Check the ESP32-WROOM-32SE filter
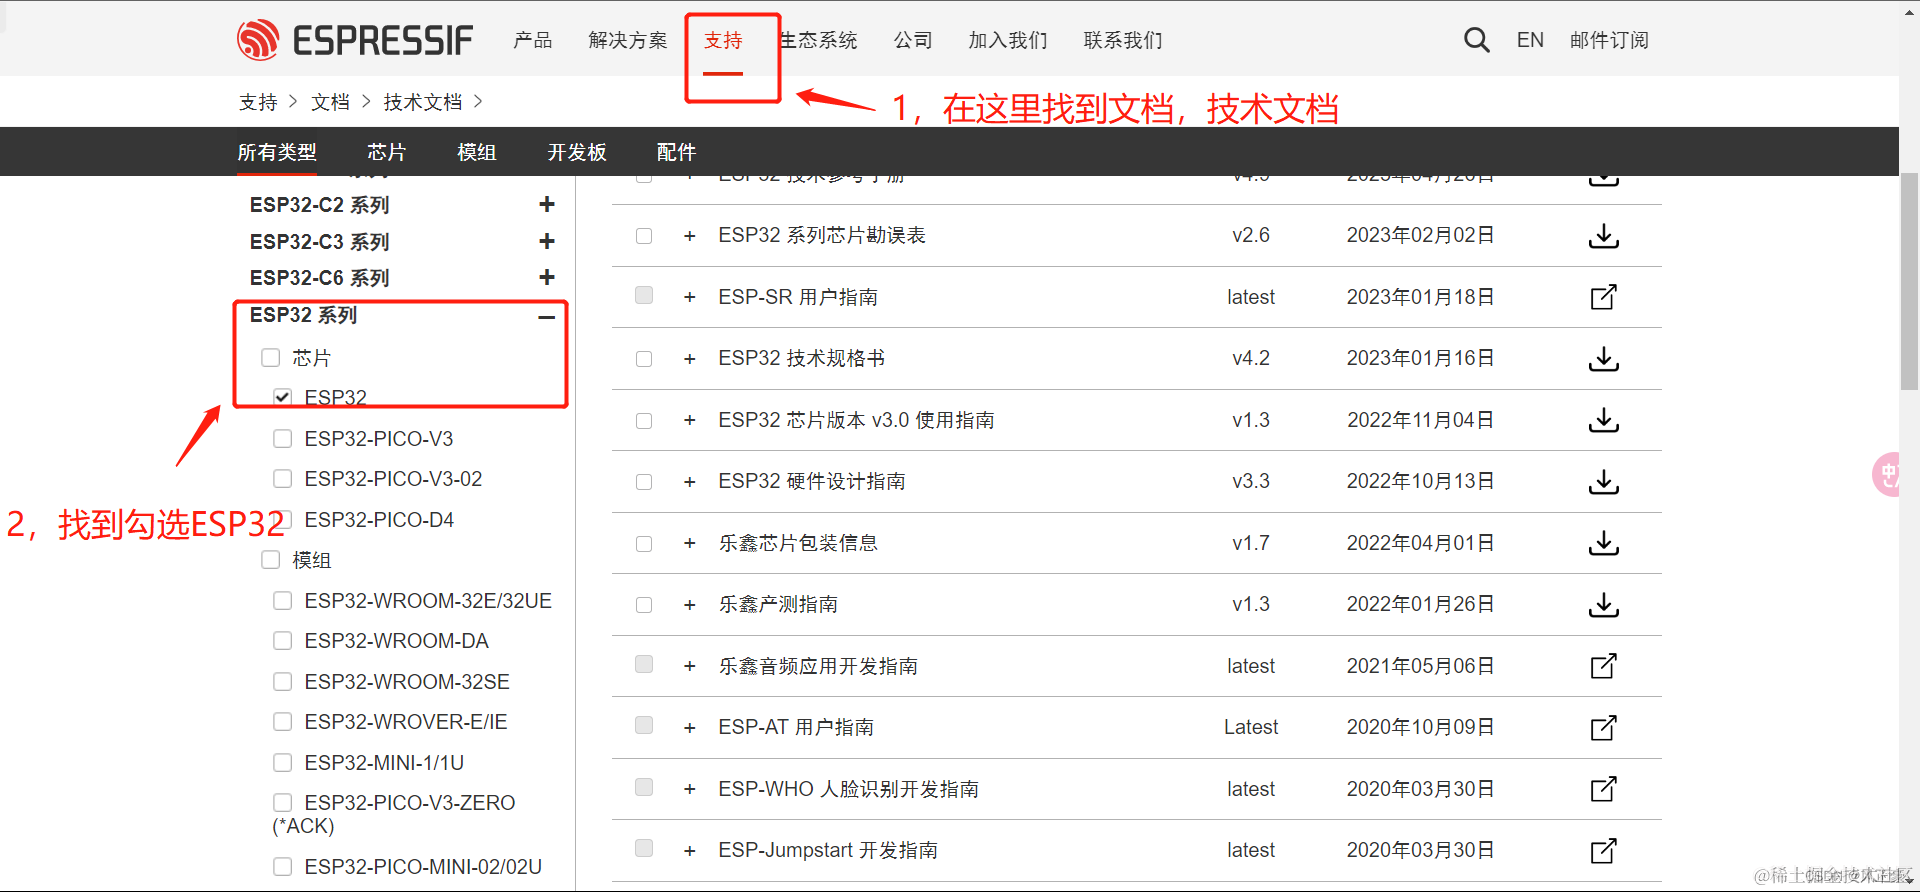This screenshot has height=892, width=1920. [x=283, y=682]
